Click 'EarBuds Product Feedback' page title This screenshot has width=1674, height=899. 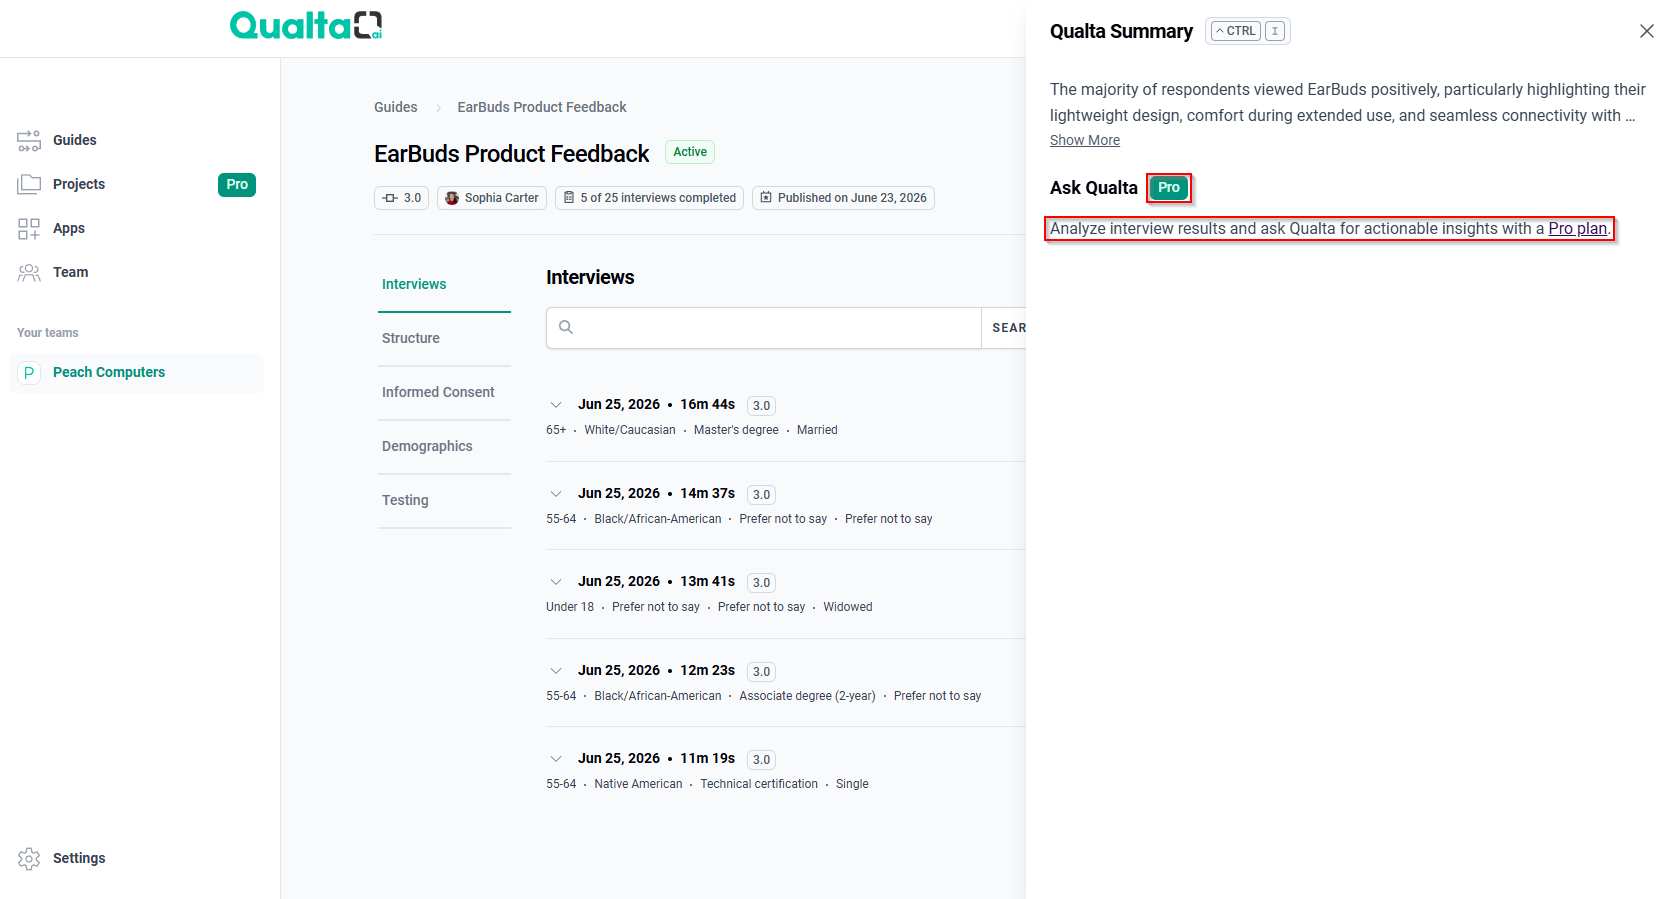(512, 154)
